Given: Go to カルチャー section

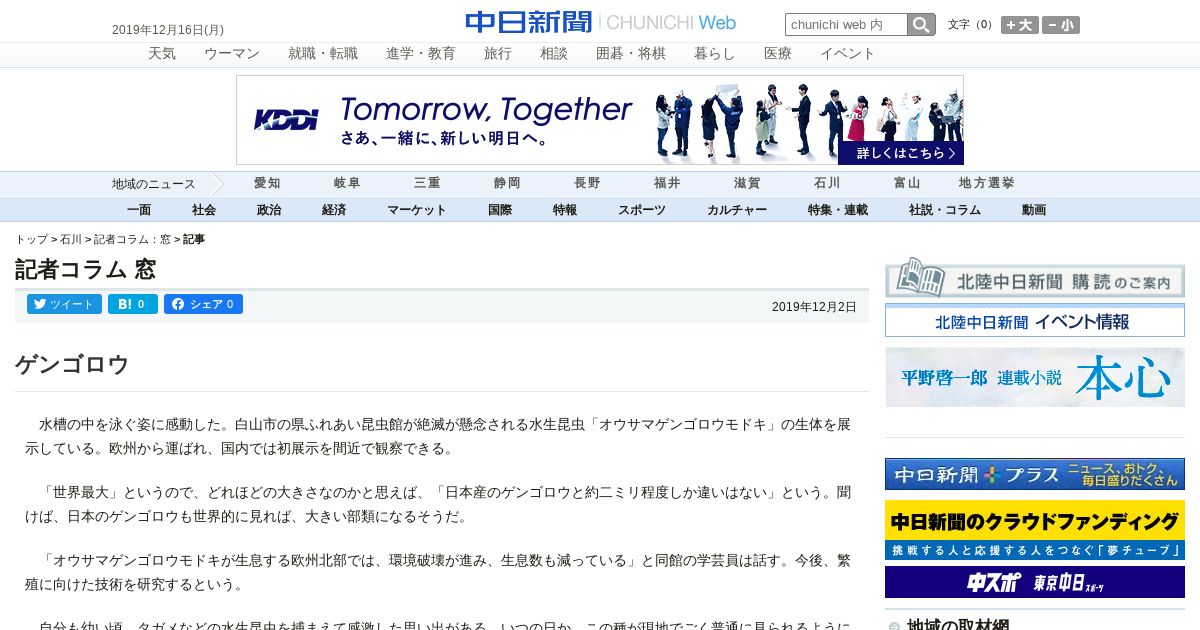Looking at the screenshot, I should tap(737, 210).
